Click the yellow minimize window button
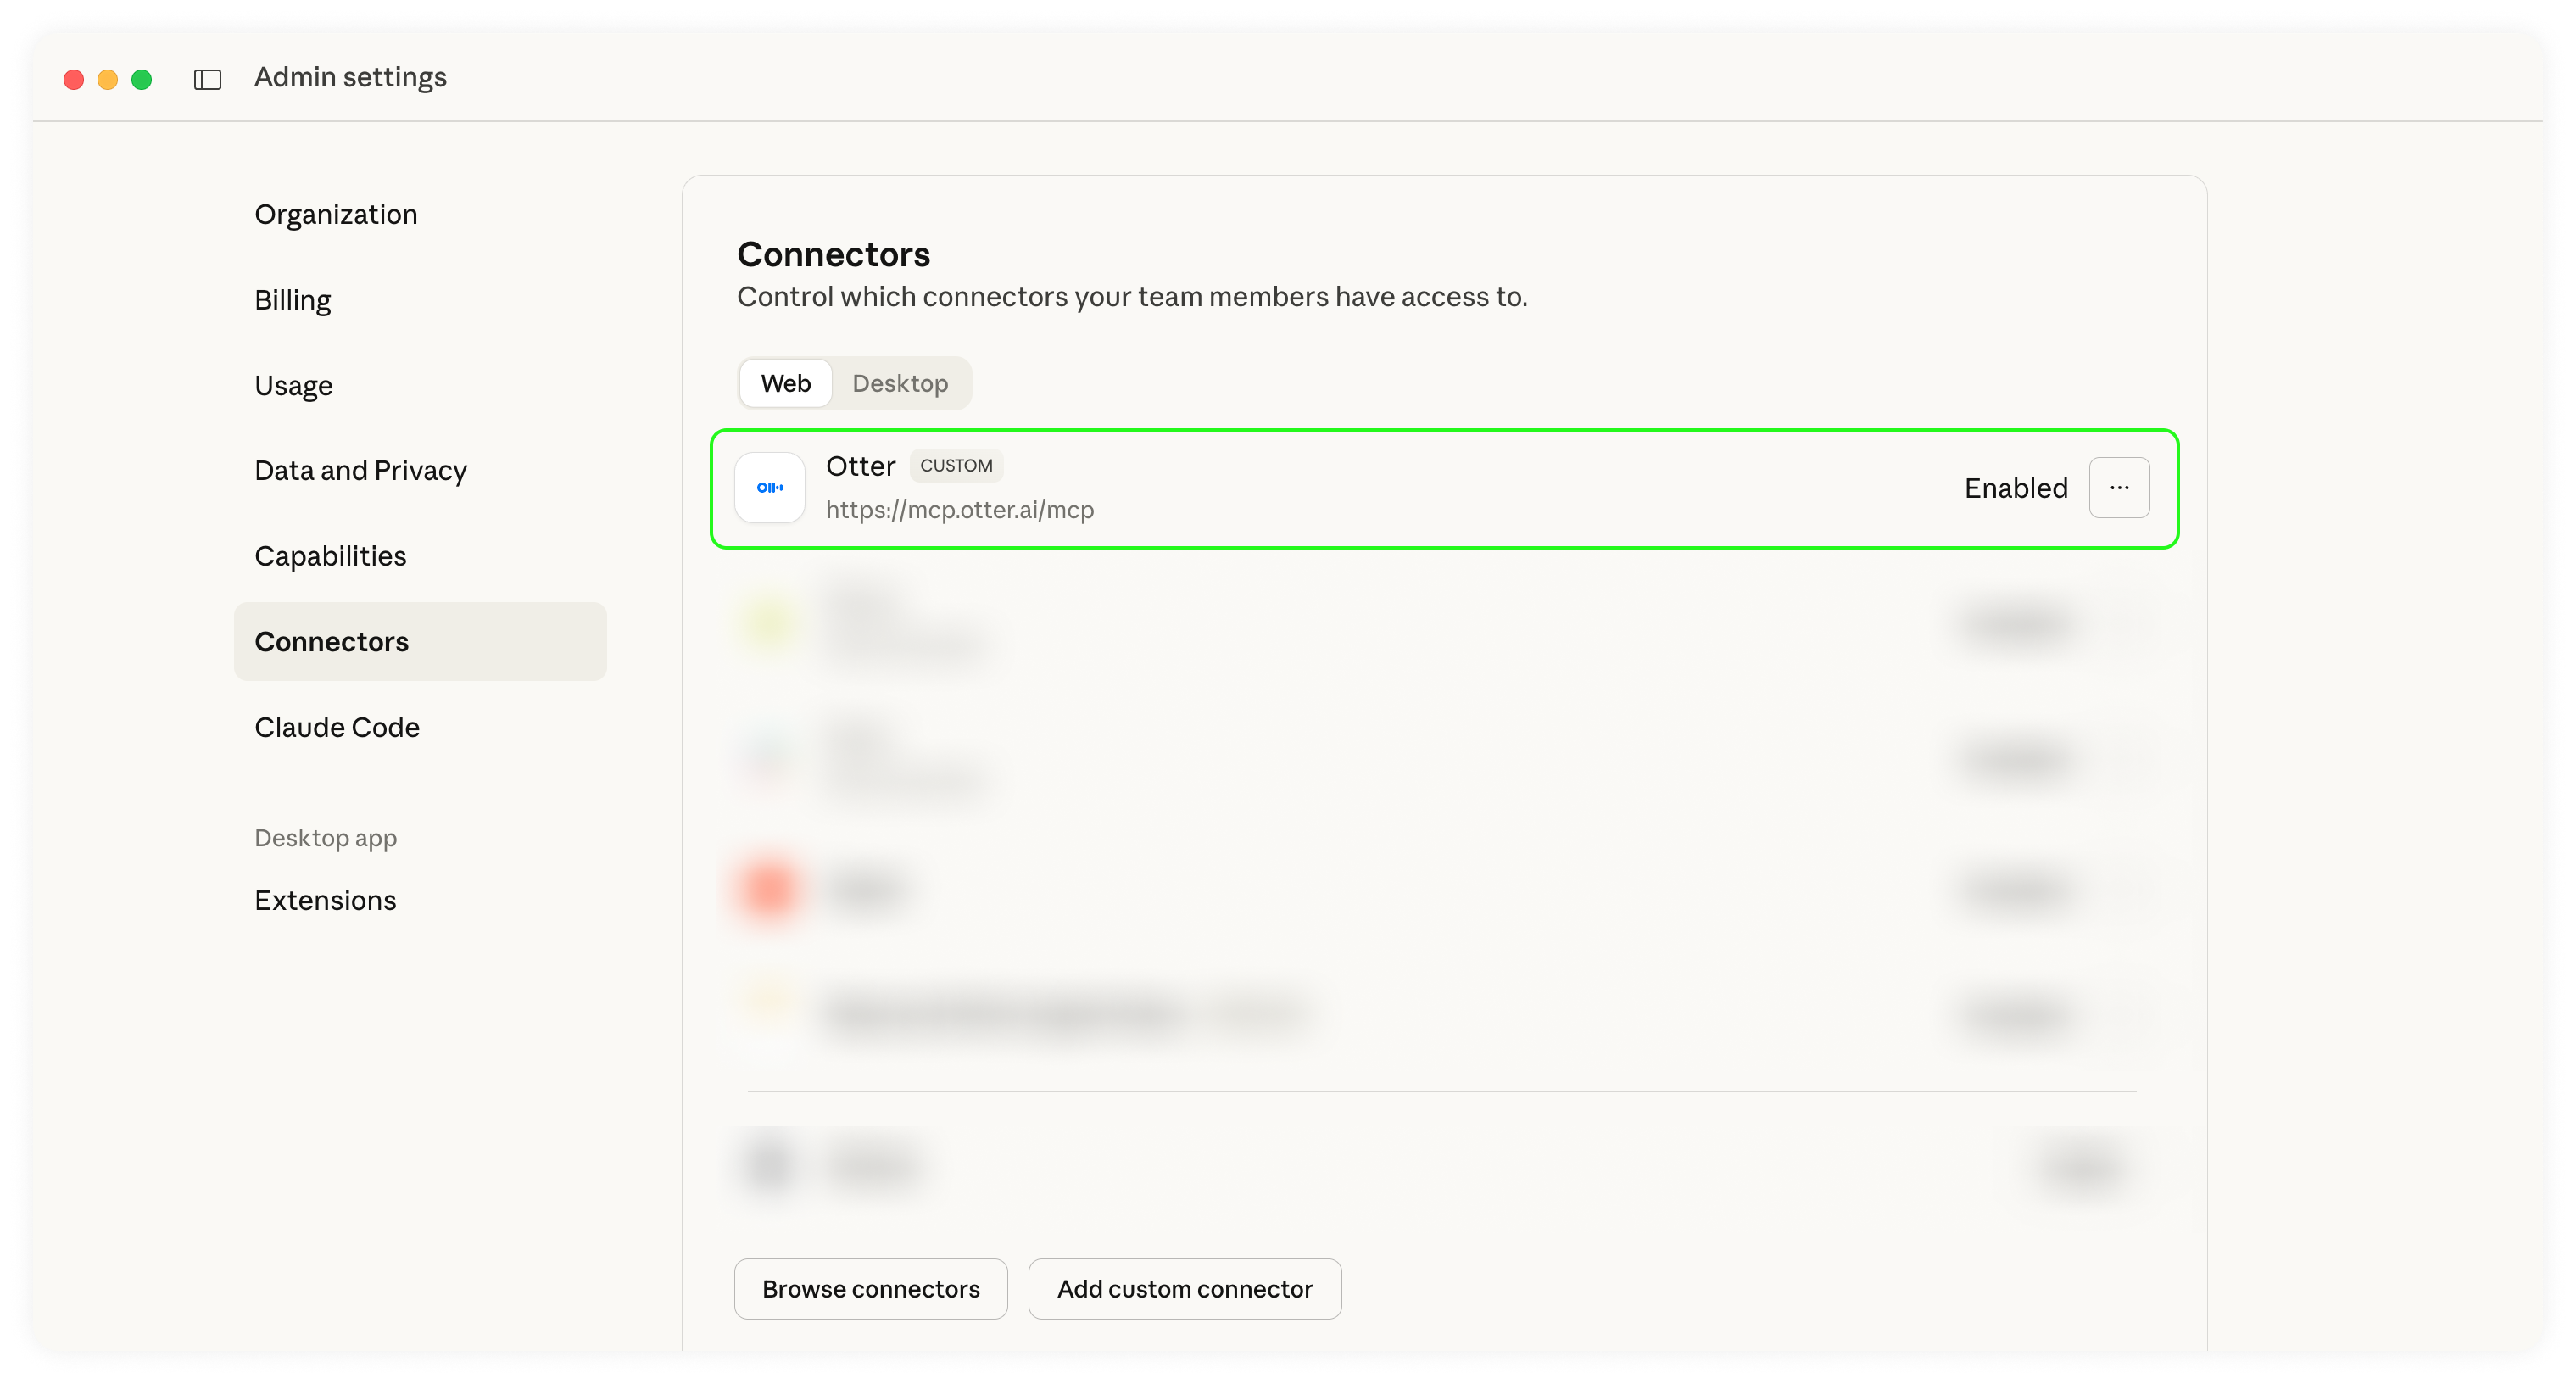 [108, 79]
